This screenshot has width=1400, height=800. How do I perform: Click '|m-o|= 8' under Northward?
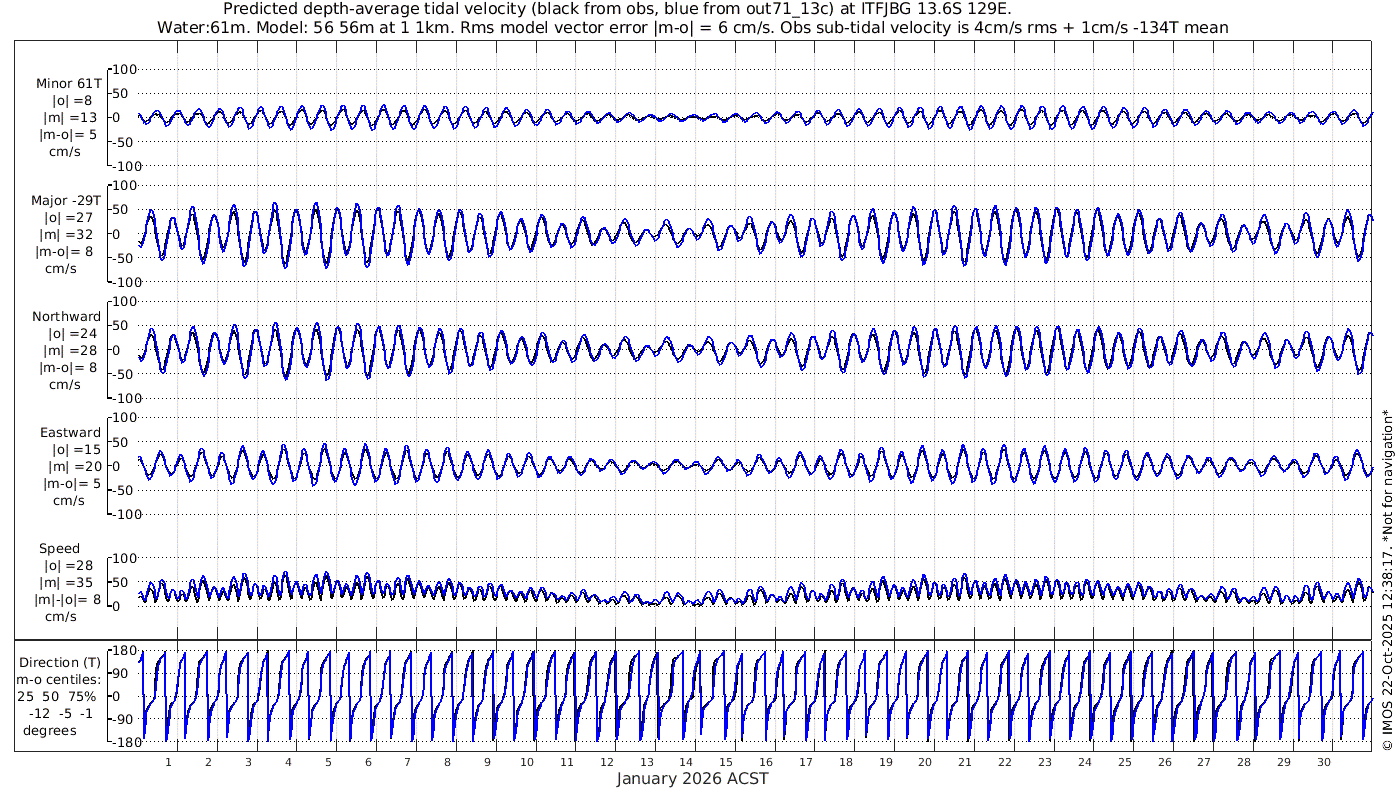tap(66, 367)
